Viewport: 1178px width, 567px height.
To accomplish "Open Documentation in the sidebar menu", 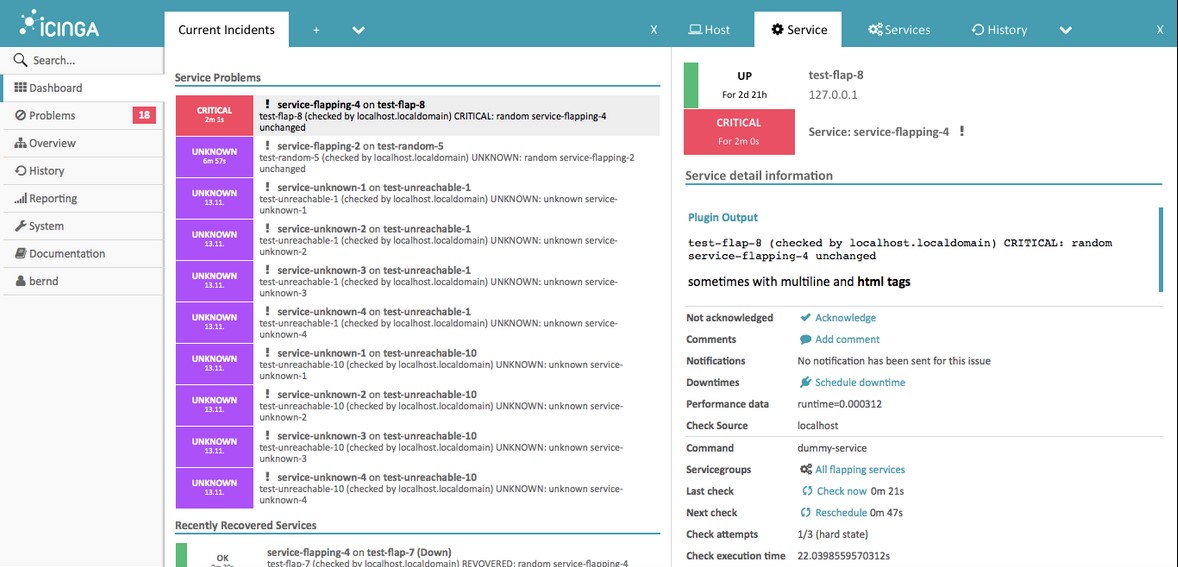I will point(83,254).
